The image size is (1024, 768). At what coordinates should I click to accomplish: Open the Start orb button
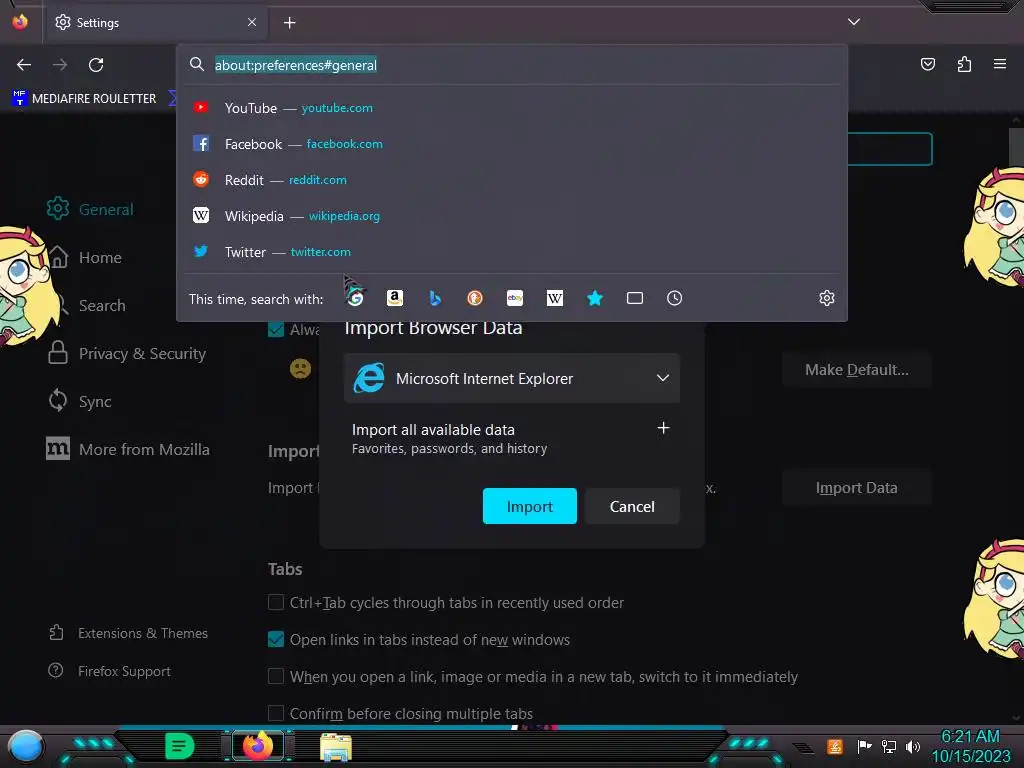click(x=25, y=746)
